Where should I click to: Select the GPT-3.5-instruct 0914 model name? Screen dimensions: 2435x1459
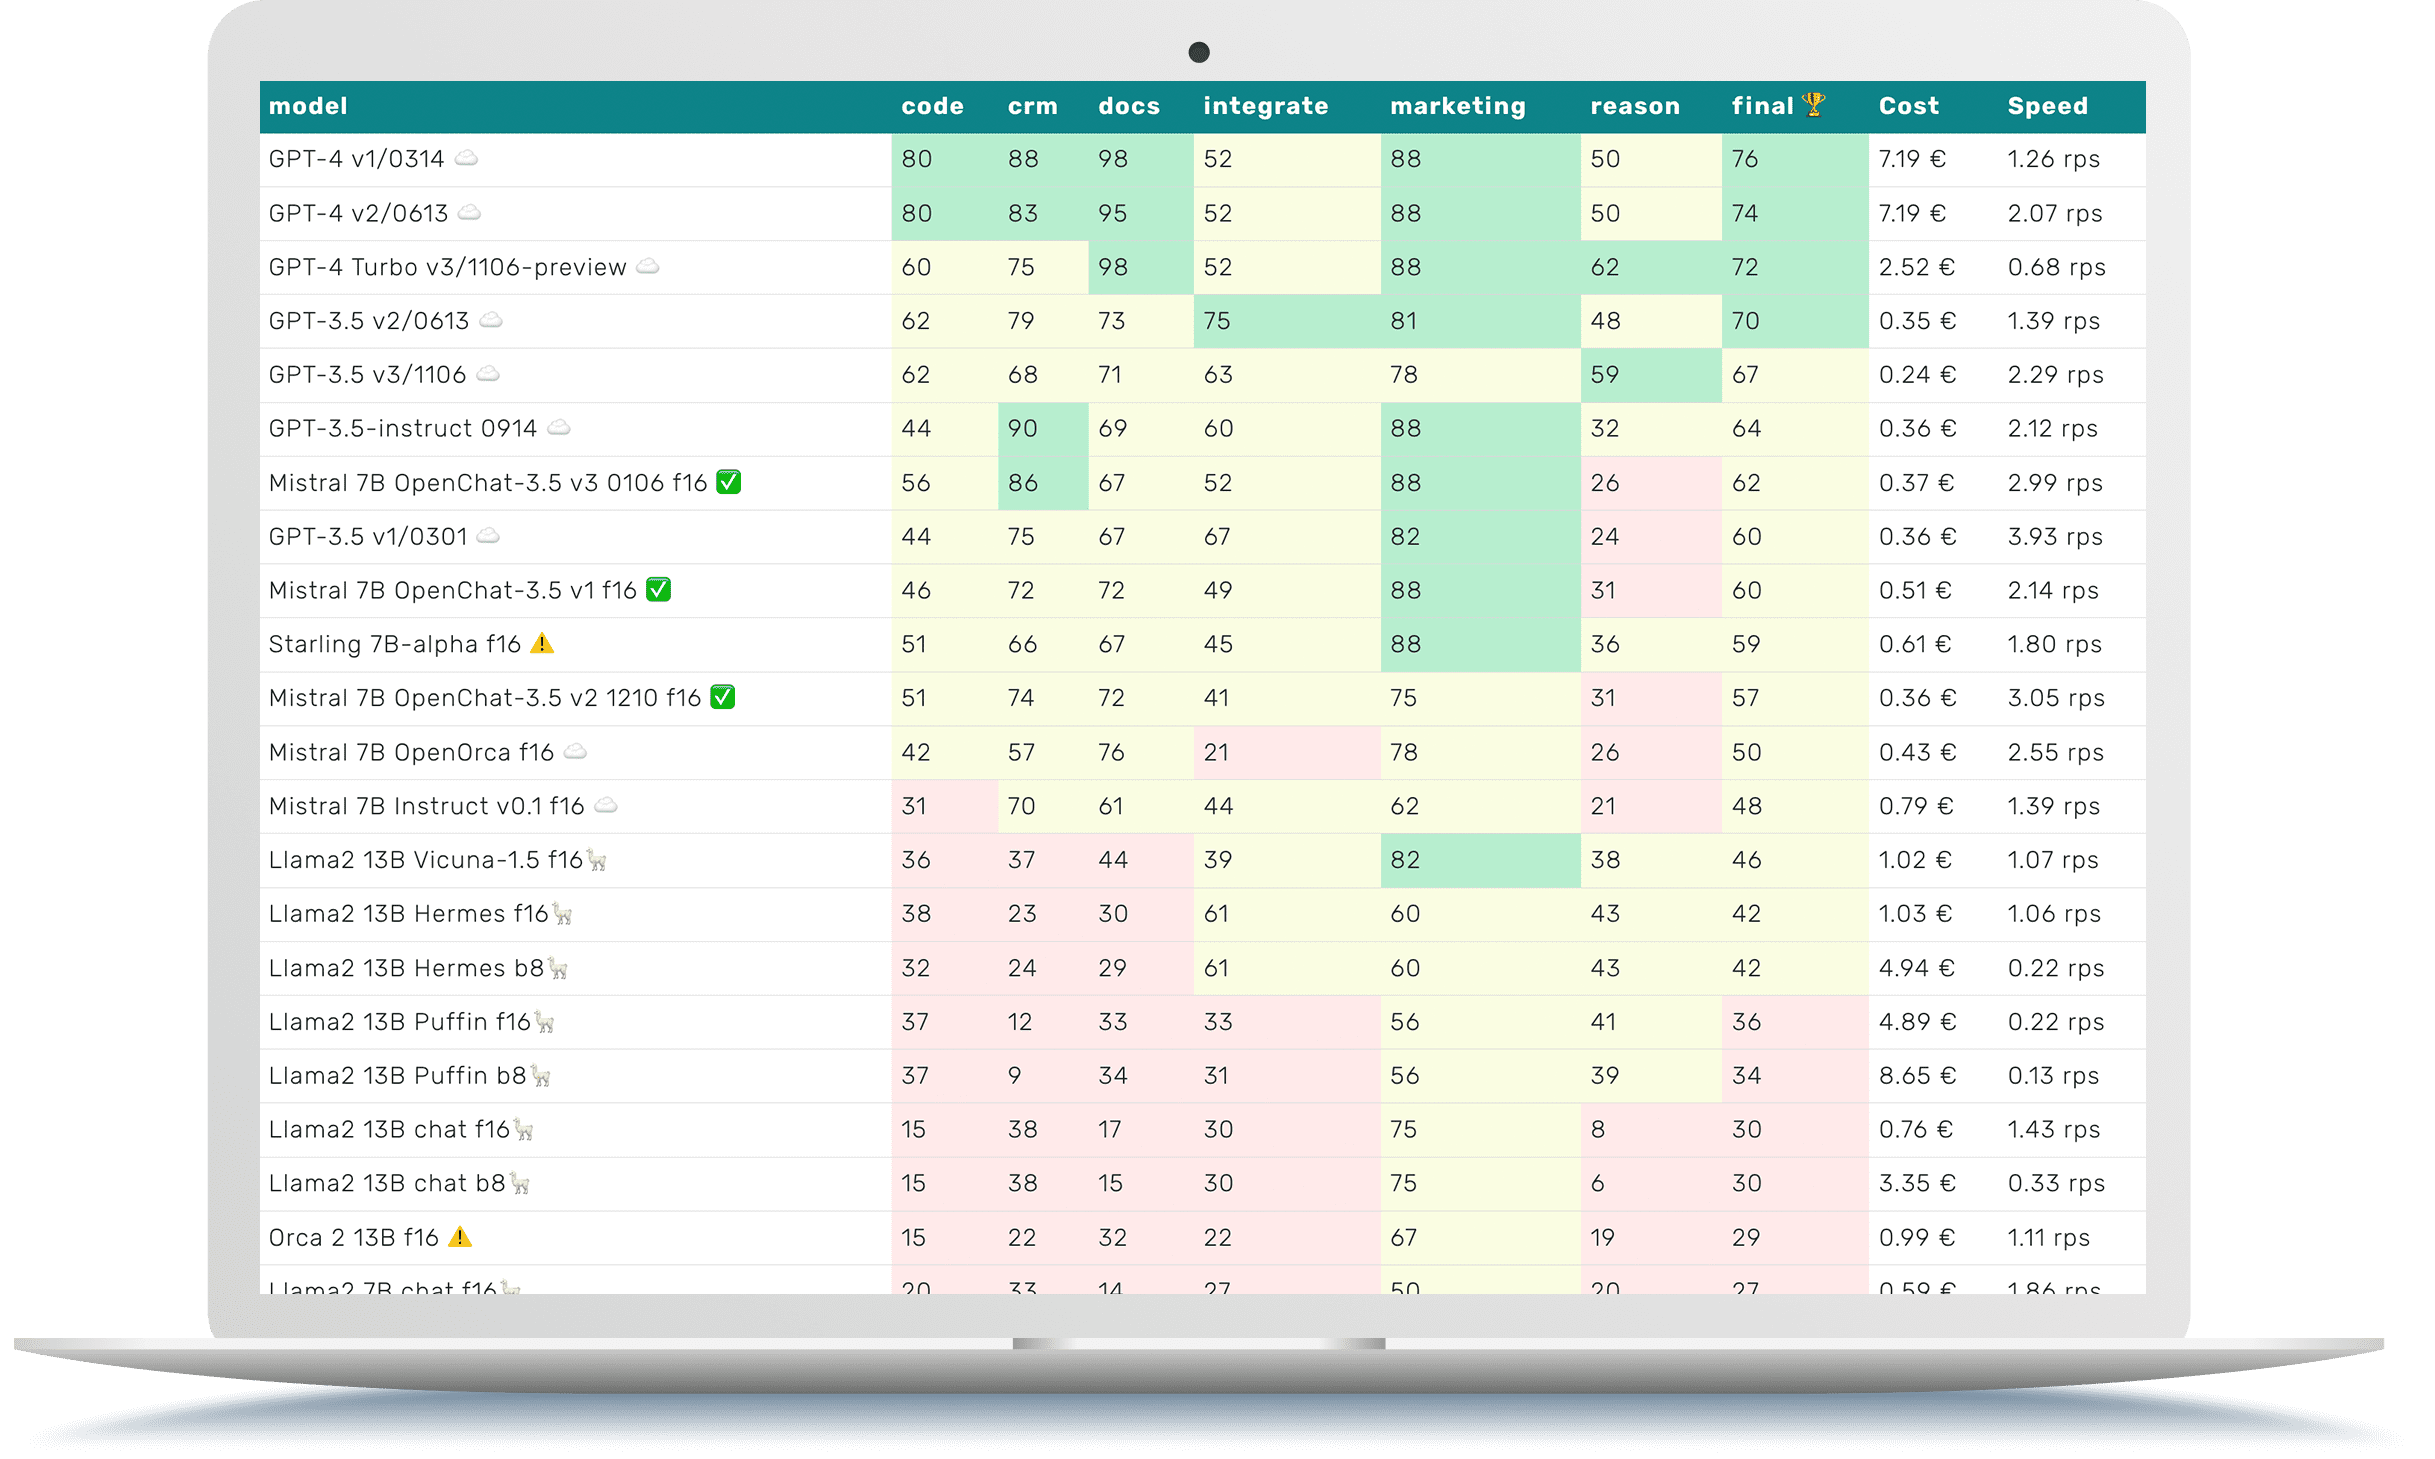[x=403, y=428]
